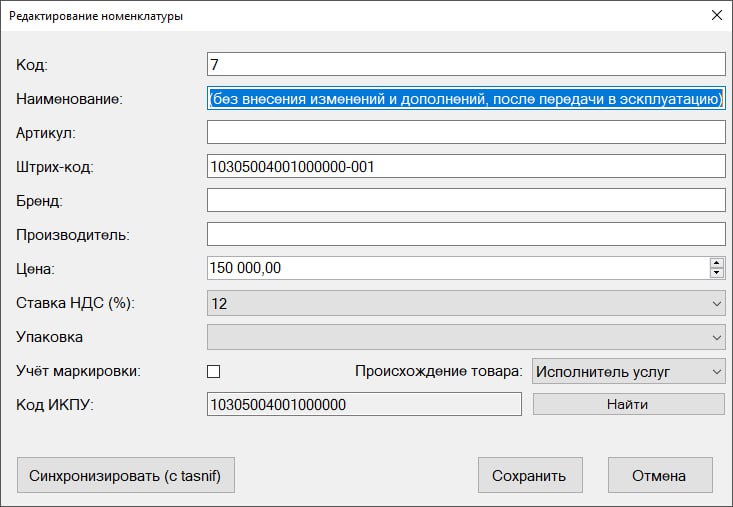The image size is (733, 507).
Task: Select the Производитель input field
Action: (x=465, y=234)
